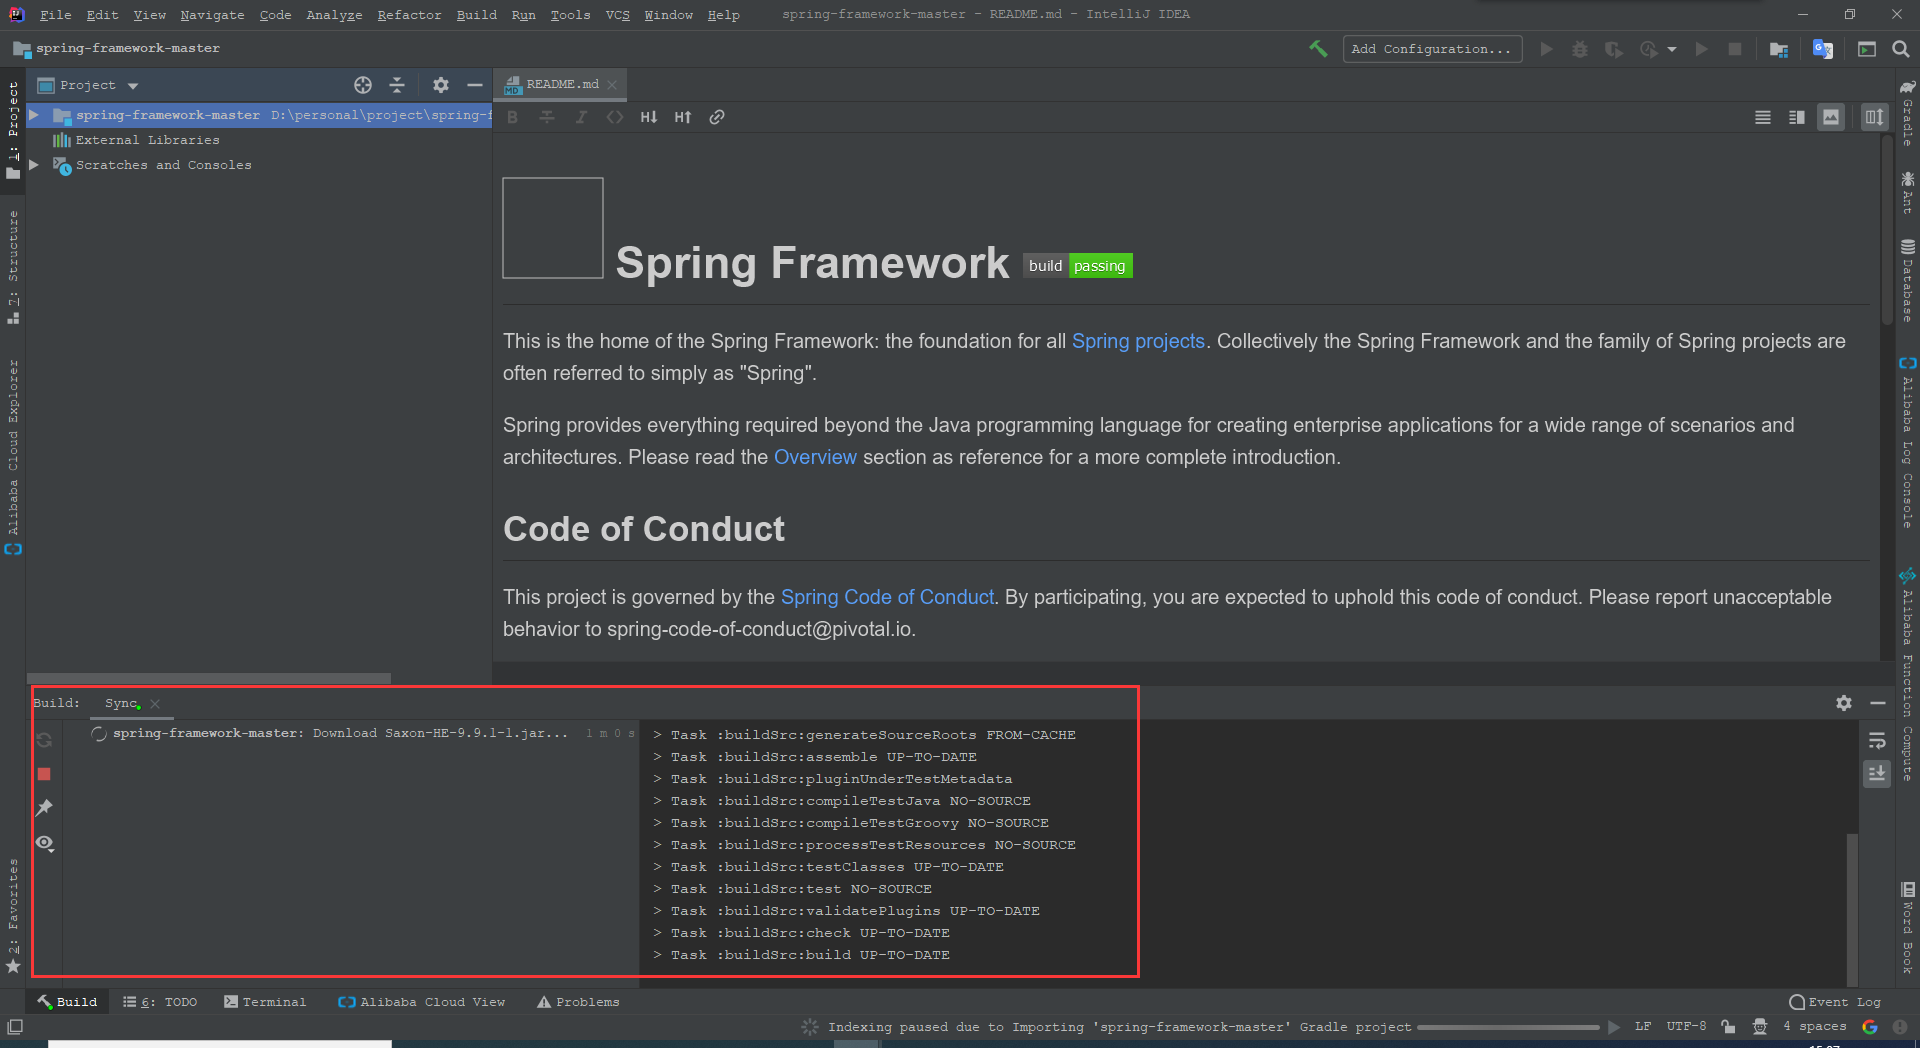Click the build passing badge
This screenshot has width=1920, height=1048.
pyautogui.click(x=1078, y=266)
